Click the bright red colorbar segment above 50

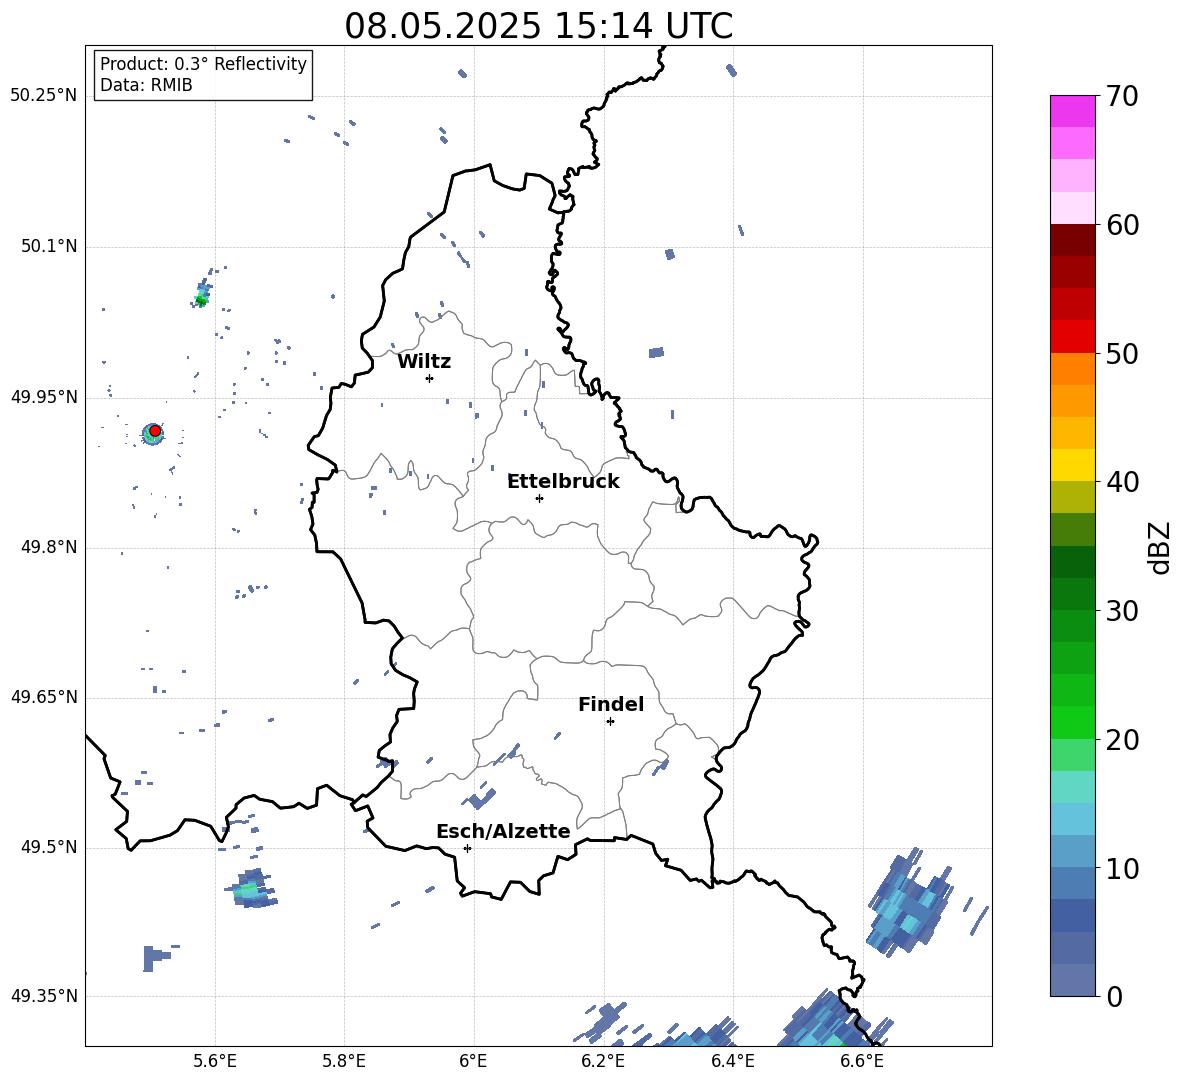[x=1072, y=337]
